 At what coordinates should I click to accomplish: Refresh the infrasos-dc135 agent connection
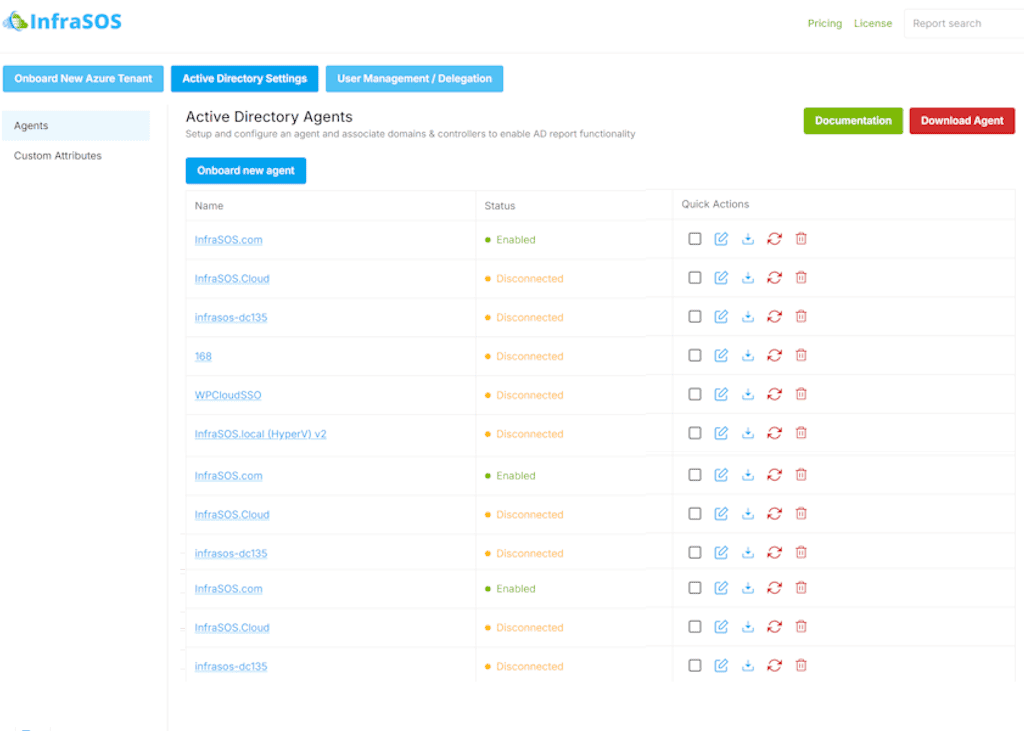click(774, 316)
